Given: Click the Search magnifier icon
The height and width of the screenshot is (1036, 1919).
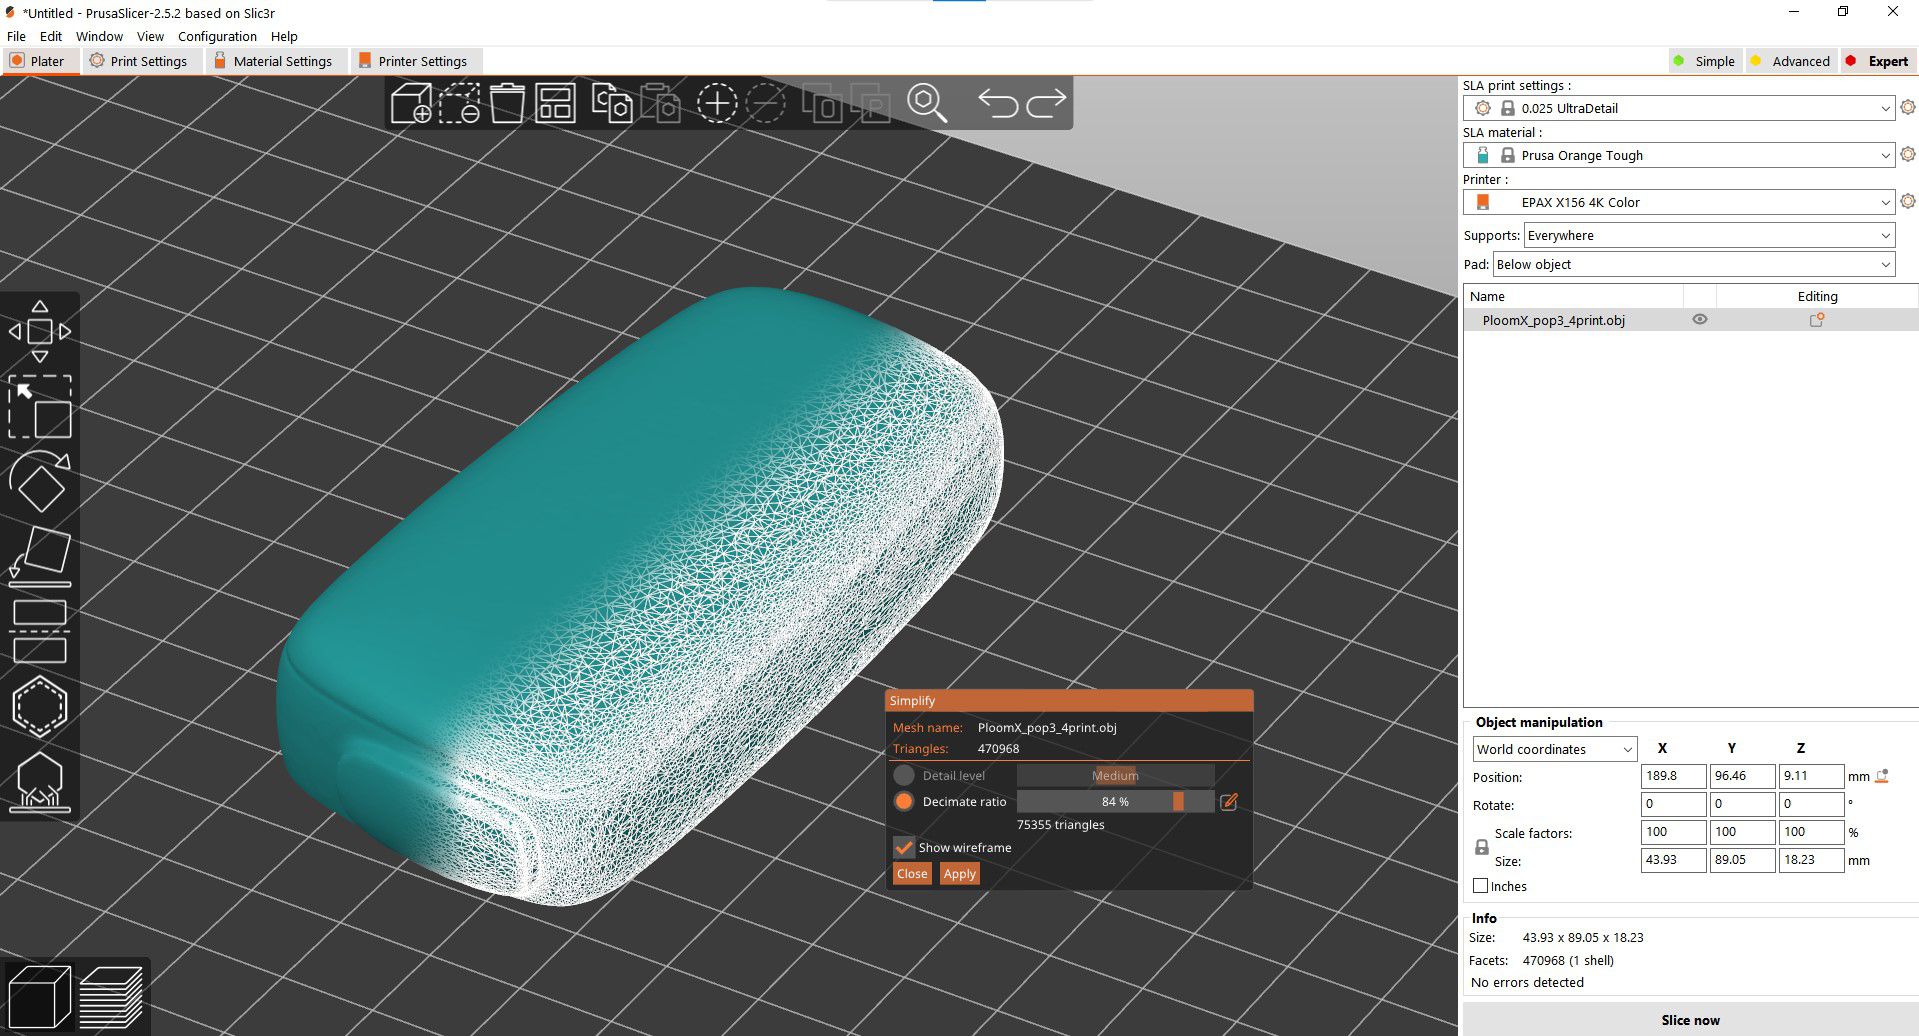Looking at the screenshot, I should [926, 103].
